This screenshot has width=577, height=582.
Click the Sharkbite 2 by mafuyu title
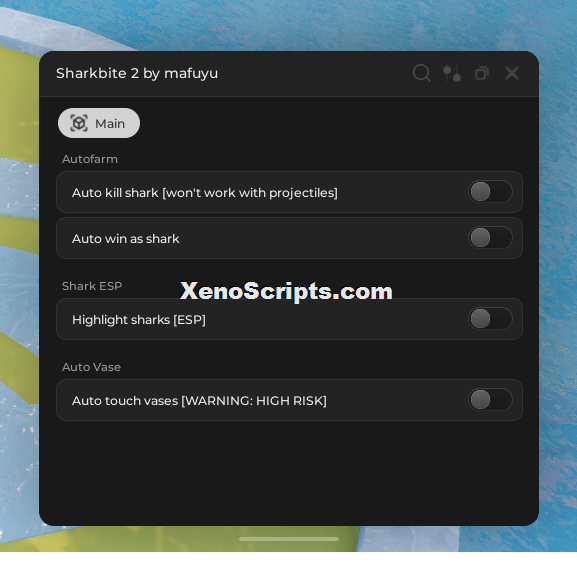click(x=137, y=73)
